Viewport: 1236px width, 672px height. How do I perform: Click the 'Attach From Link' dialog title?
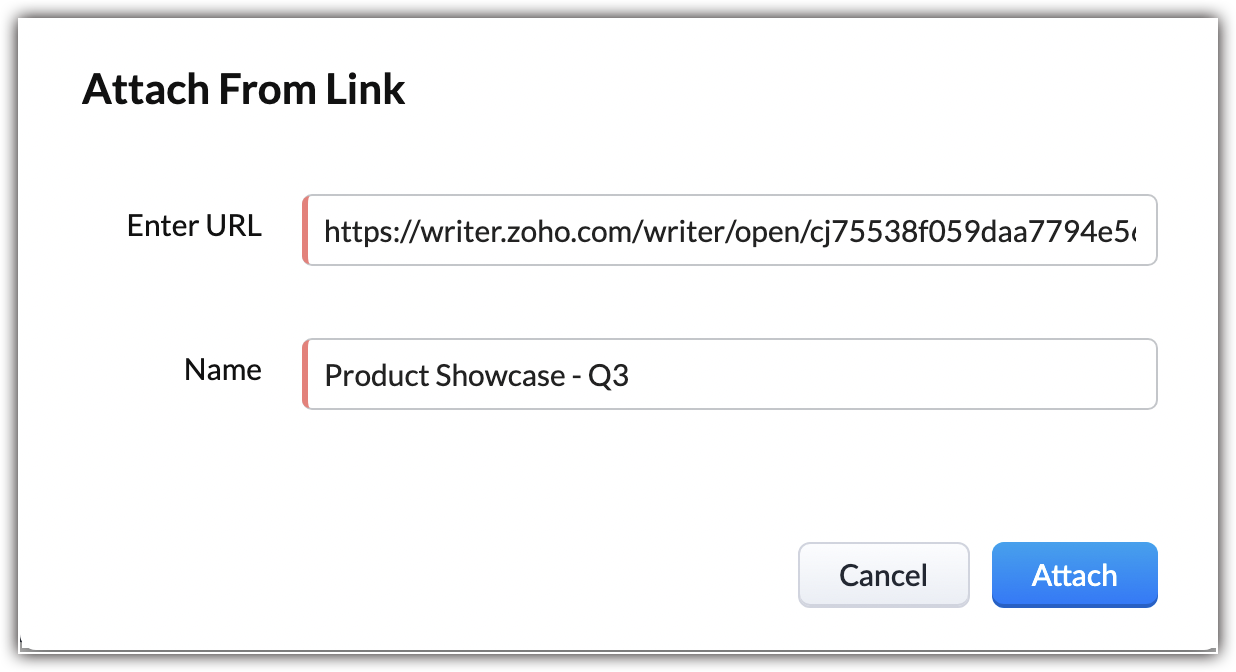[x=243, y=89]
